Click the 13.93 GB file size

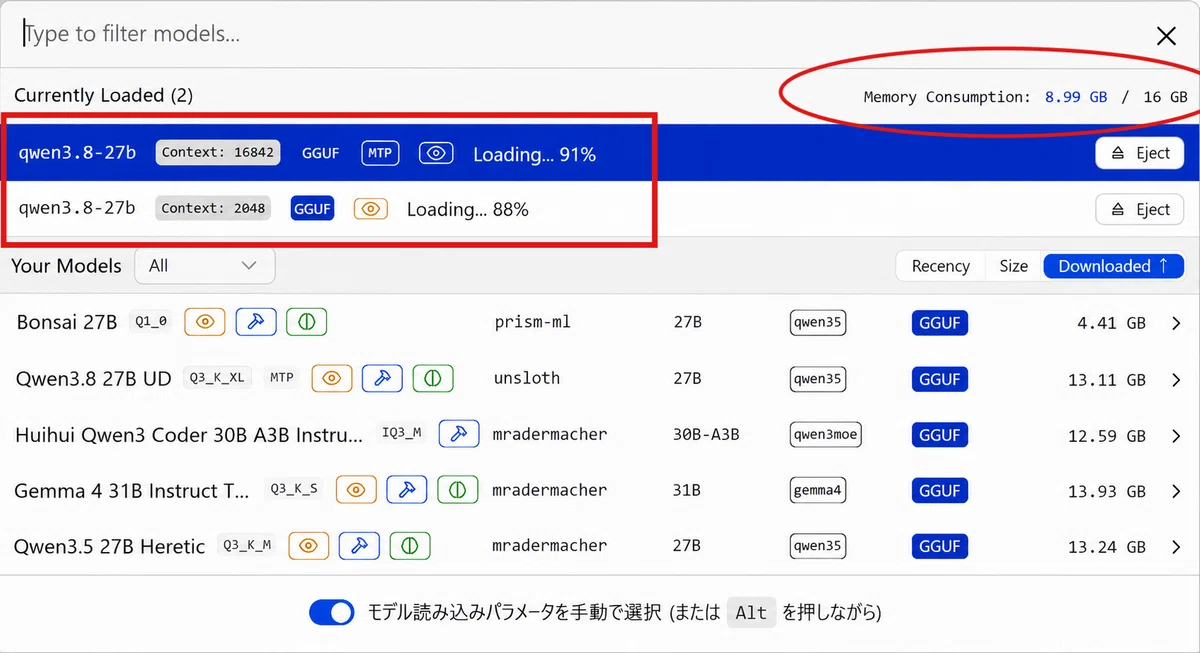pos(1107,491)
